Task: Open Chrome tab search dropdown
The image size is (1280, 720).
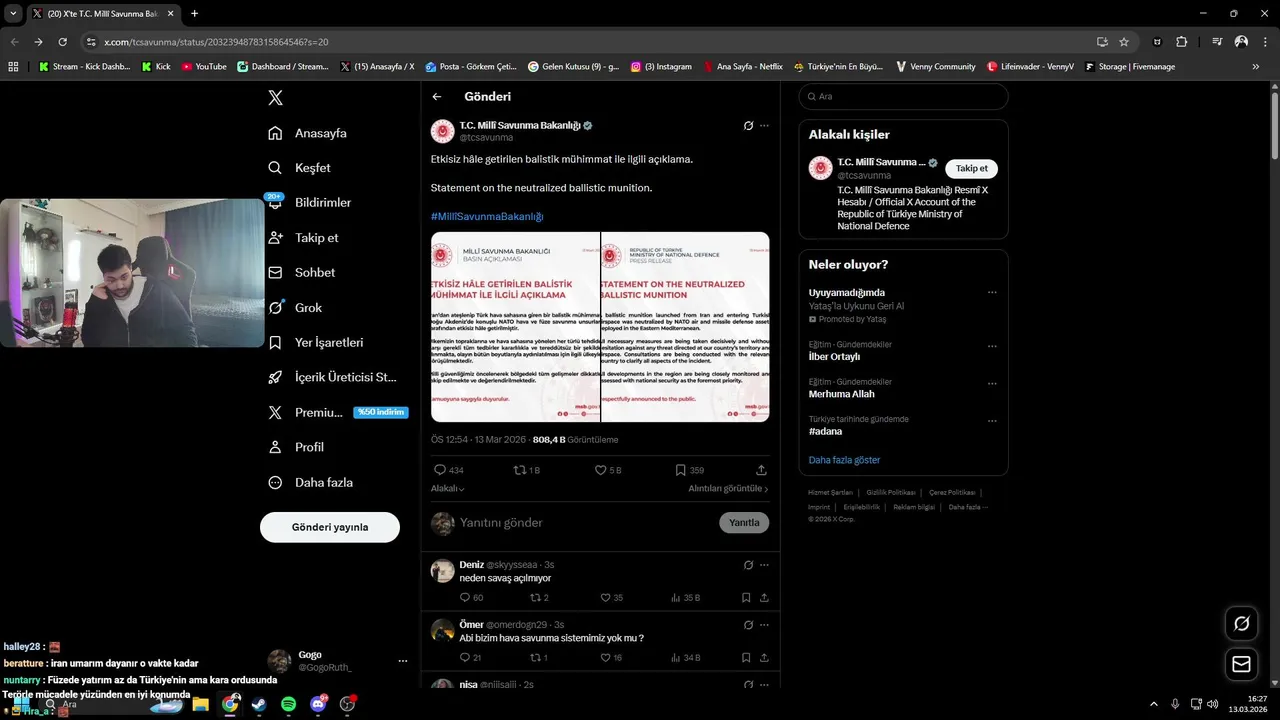Action: click(x=13, y=13)
